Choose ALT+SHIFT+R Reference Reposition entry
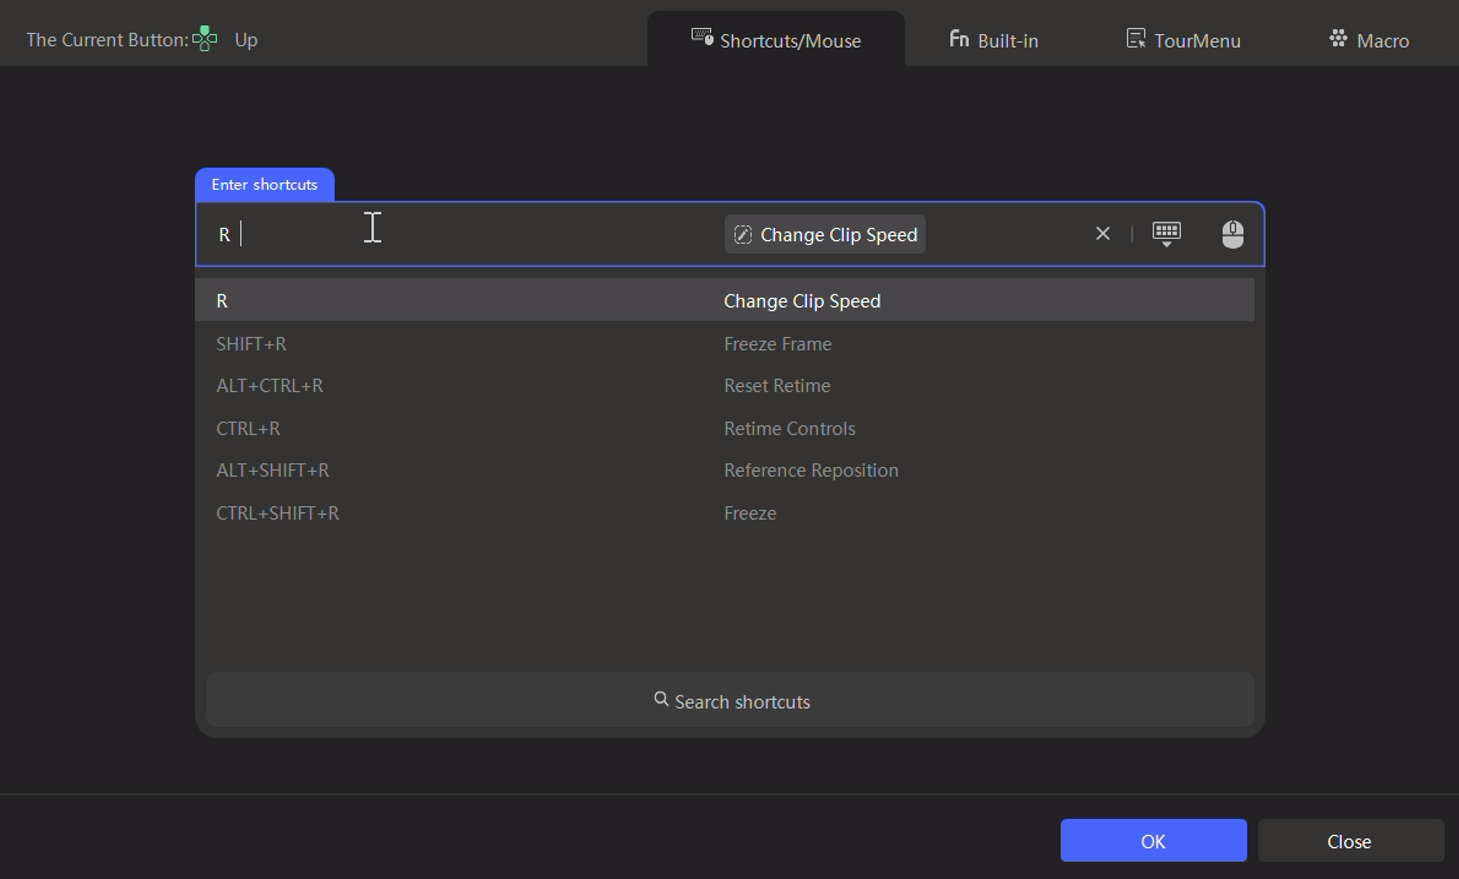Image resolution: width=1459 pixels, height=879 pixels. 724,471
